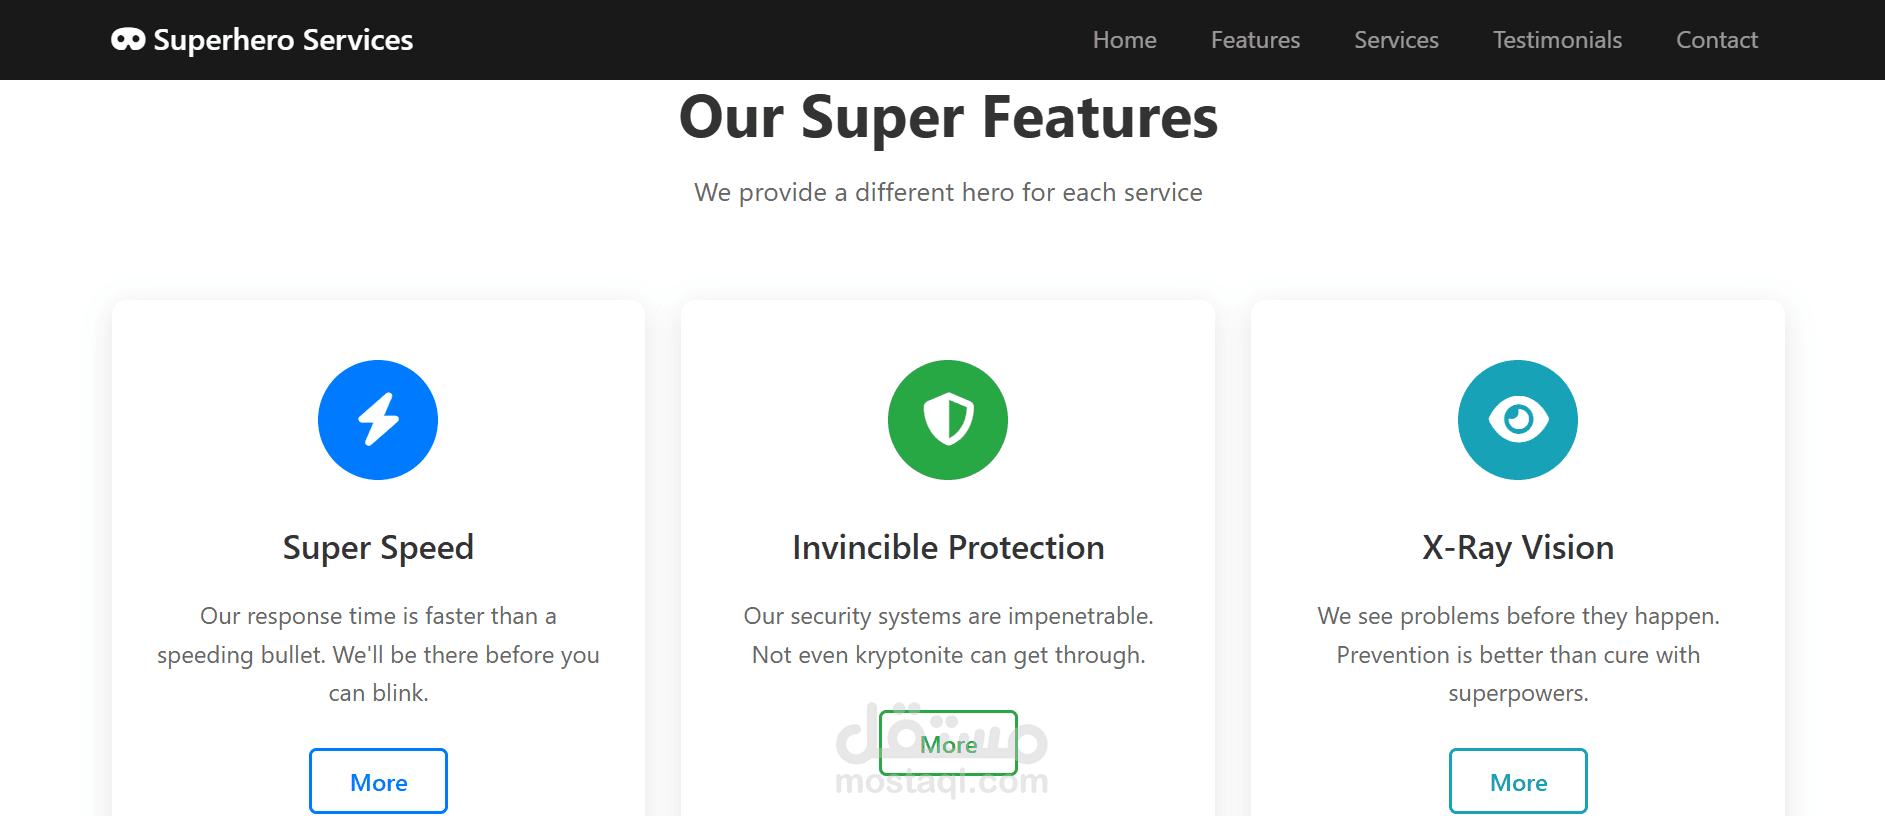The image size is (1885, 816).
Task: Select Testimonials in the top menu
Action: pos(1558,40)
